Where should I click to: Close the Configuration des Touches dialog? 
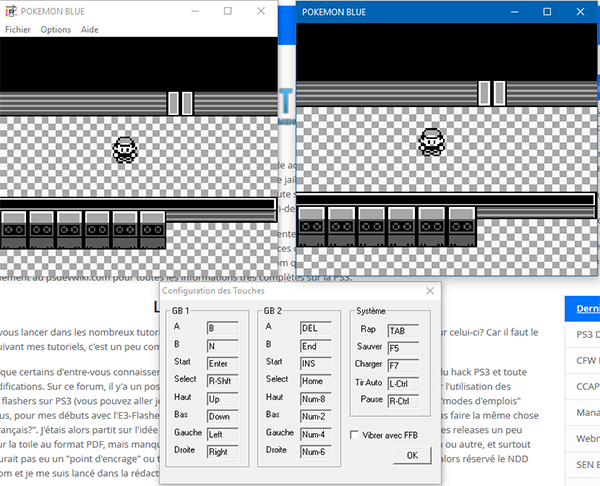point(430,291)
